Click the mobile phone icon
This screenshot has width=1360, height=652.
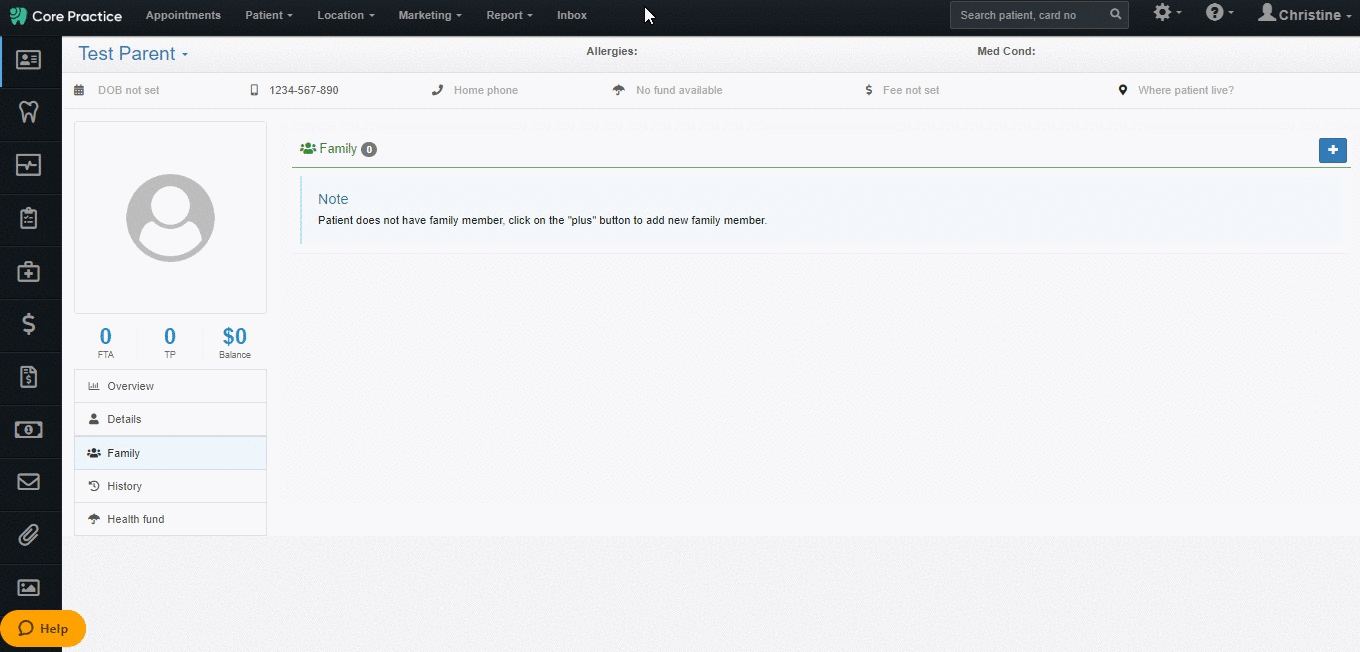(254, 90)
